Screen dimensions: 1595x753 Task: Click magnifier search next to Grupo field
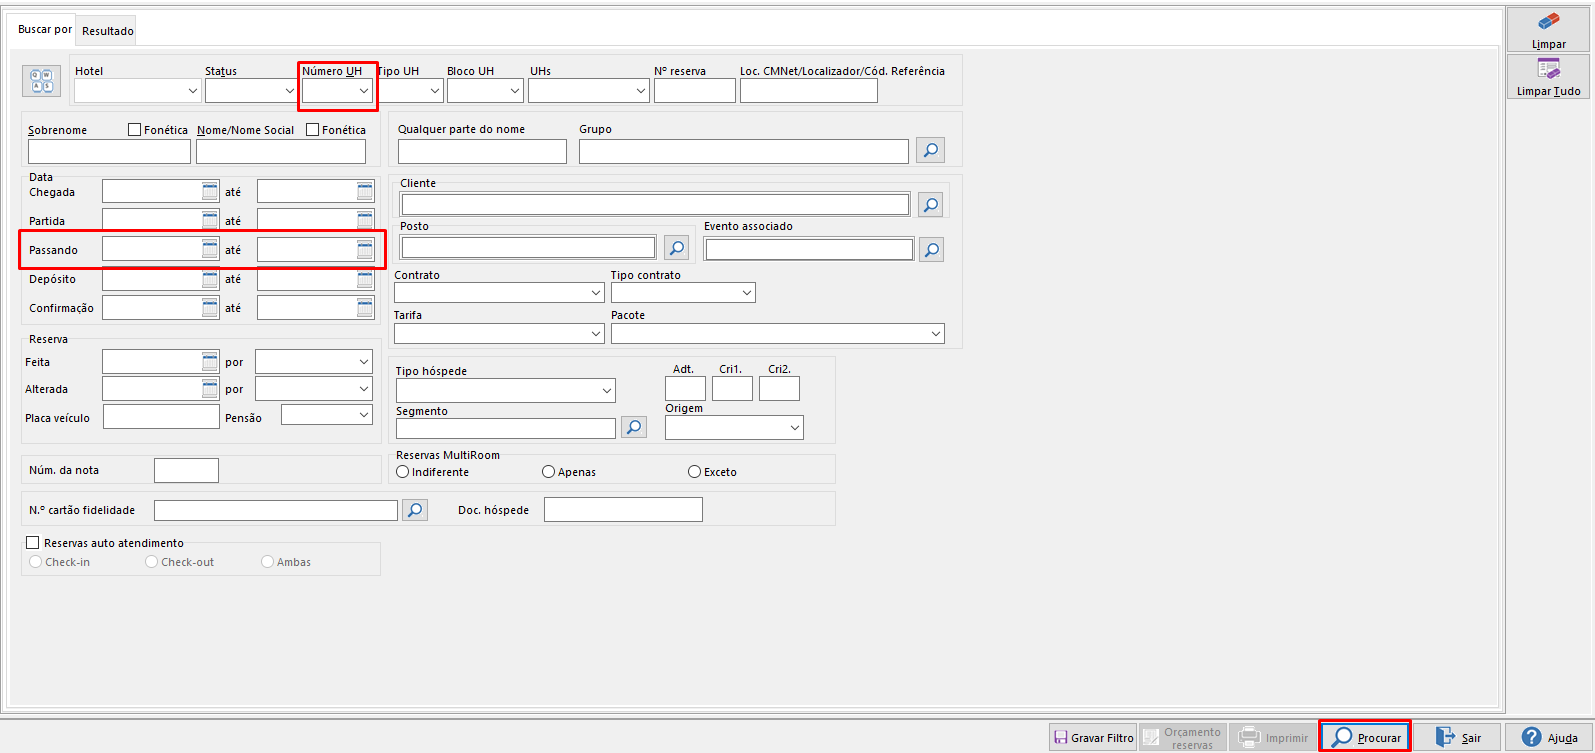(930, 150)
